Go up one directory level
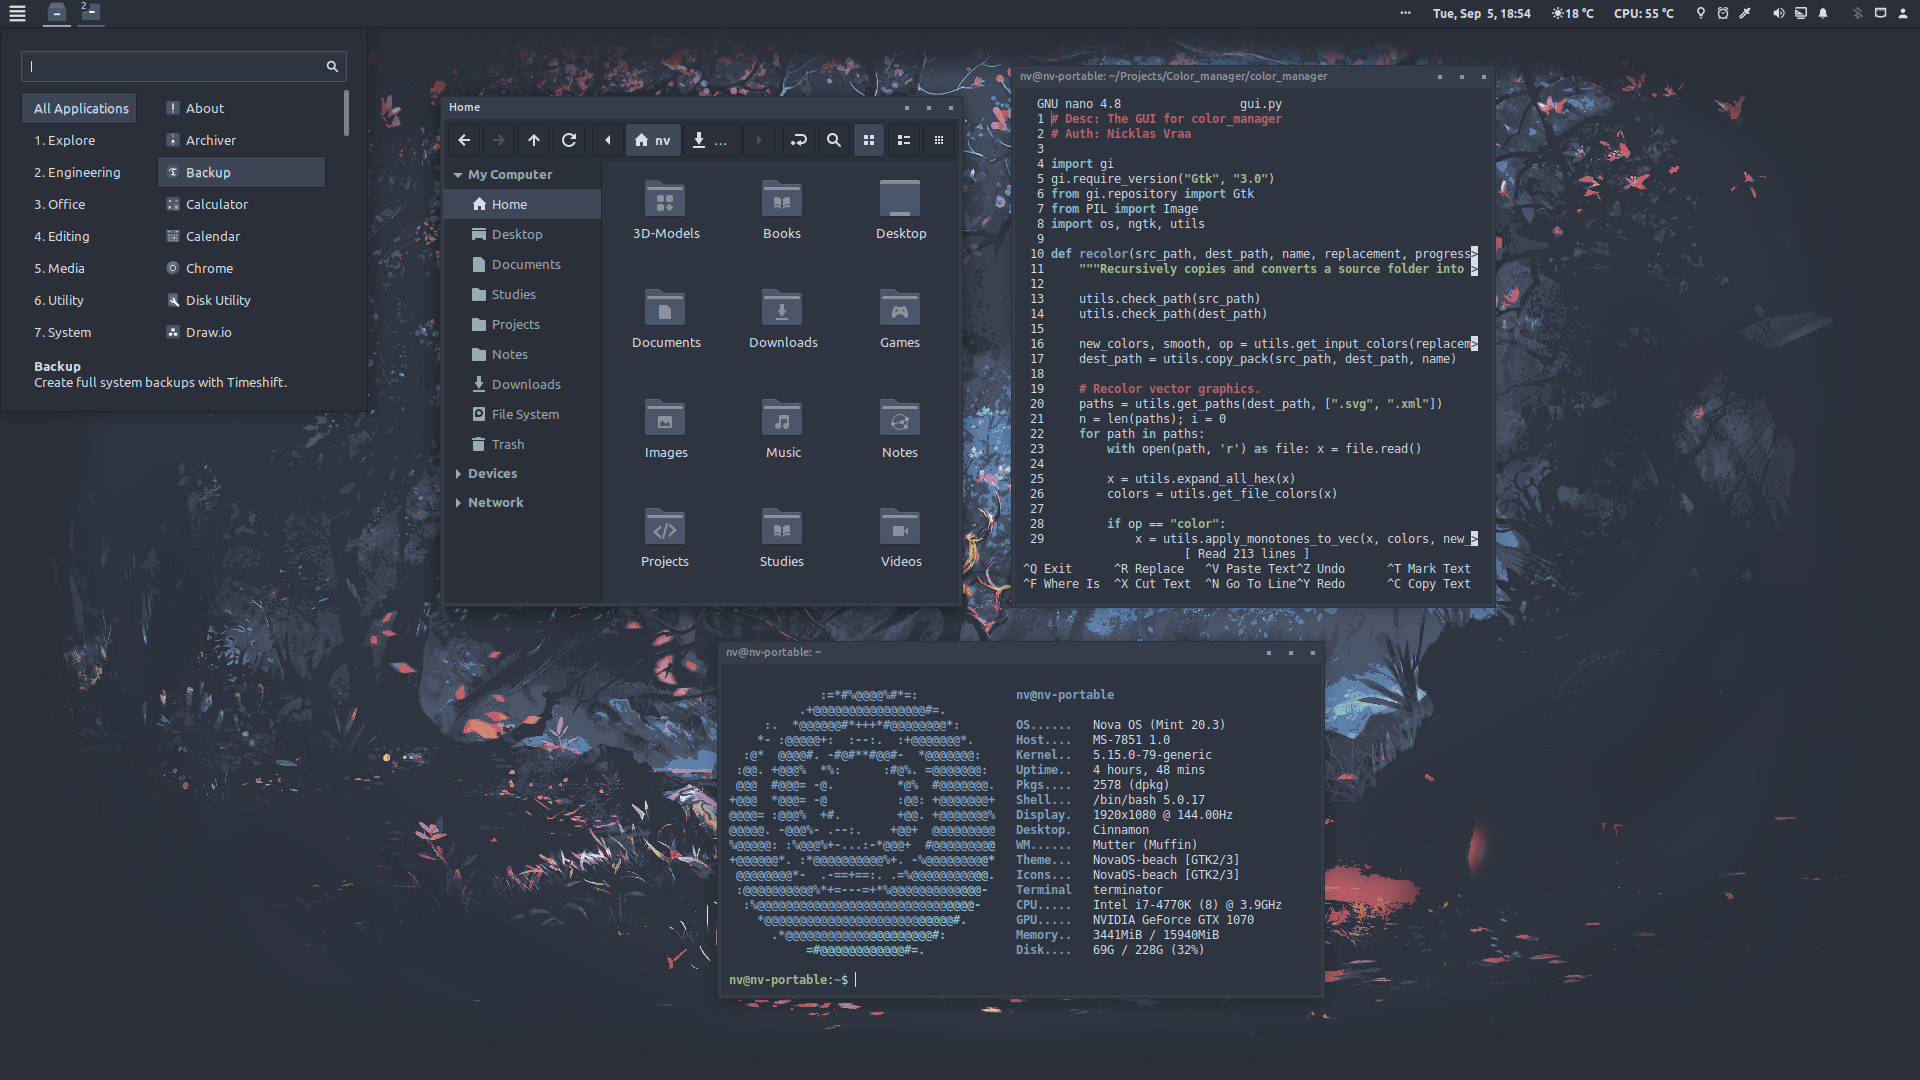The image size is (1920, 1080). [x=534, y=140]
